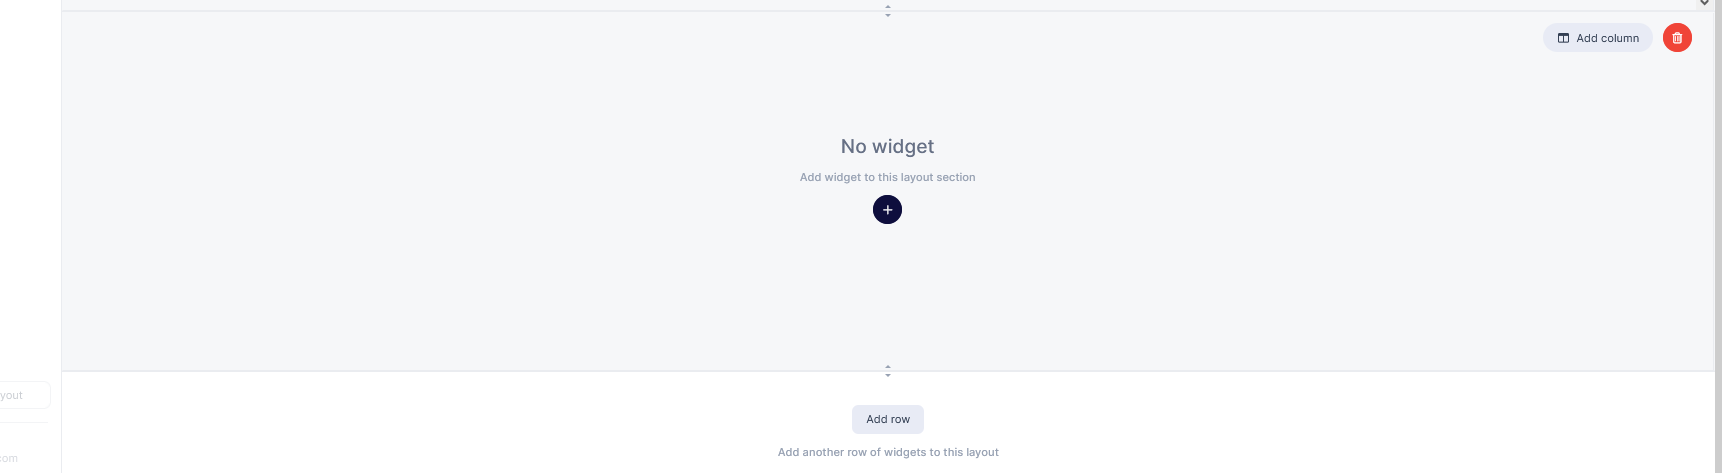Click the word "row" in Add row

click(900, 419)
